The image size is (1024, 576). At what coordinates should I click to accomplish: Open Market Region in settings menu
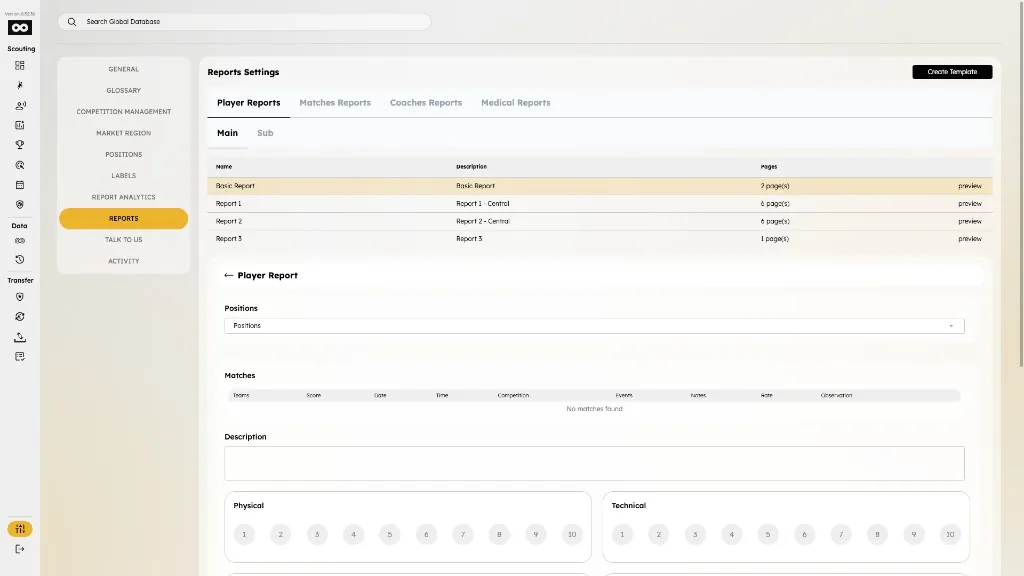tap(123, 133)
